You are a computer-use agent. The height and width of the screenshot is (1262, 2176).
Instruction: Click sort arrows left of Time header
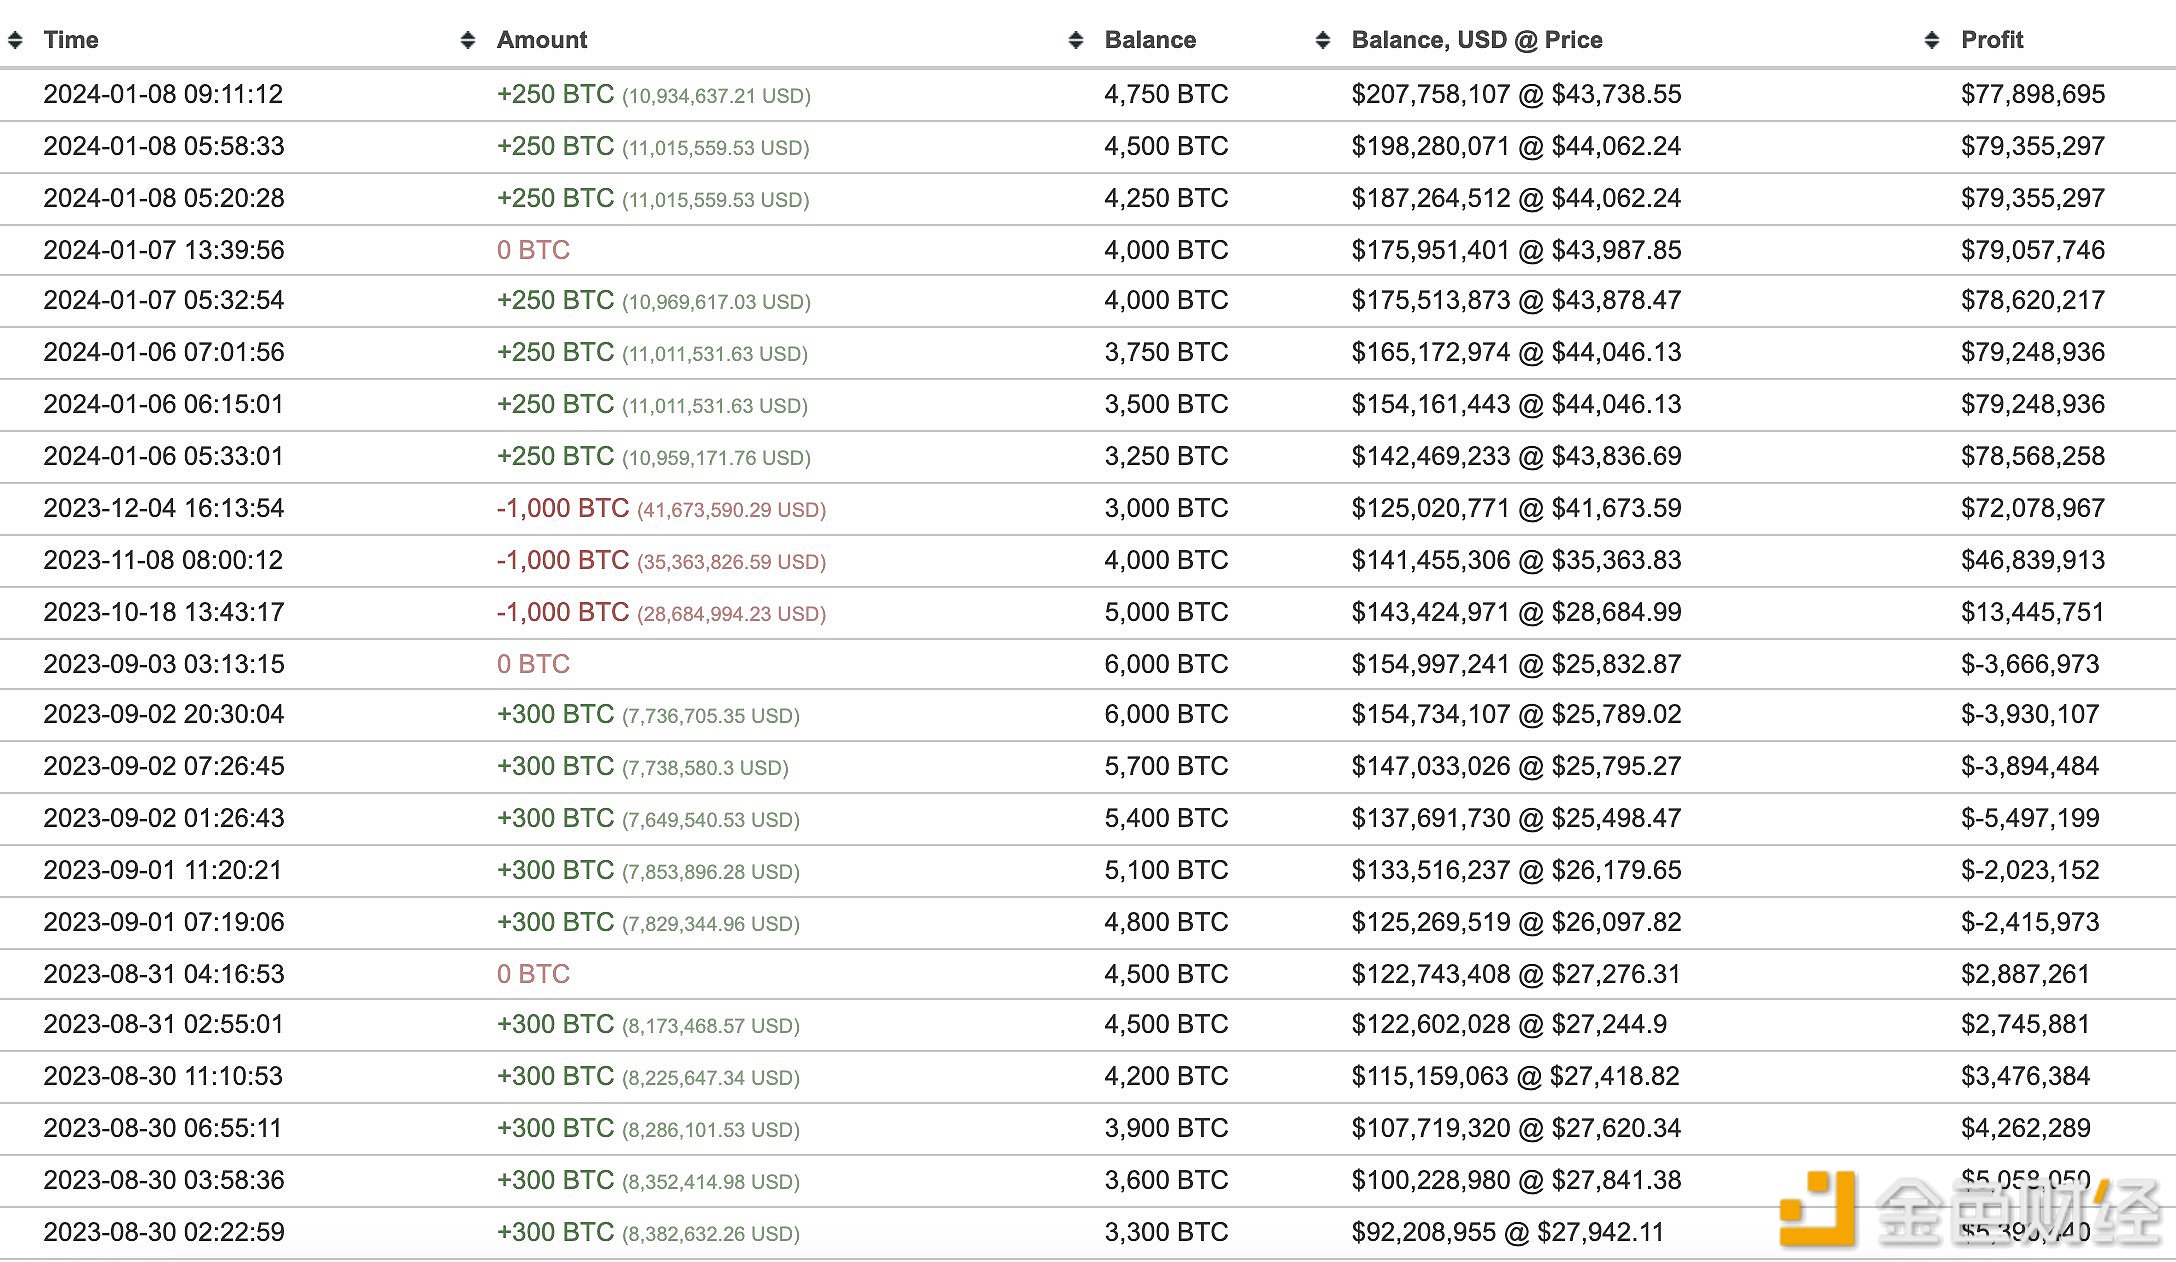15,40
